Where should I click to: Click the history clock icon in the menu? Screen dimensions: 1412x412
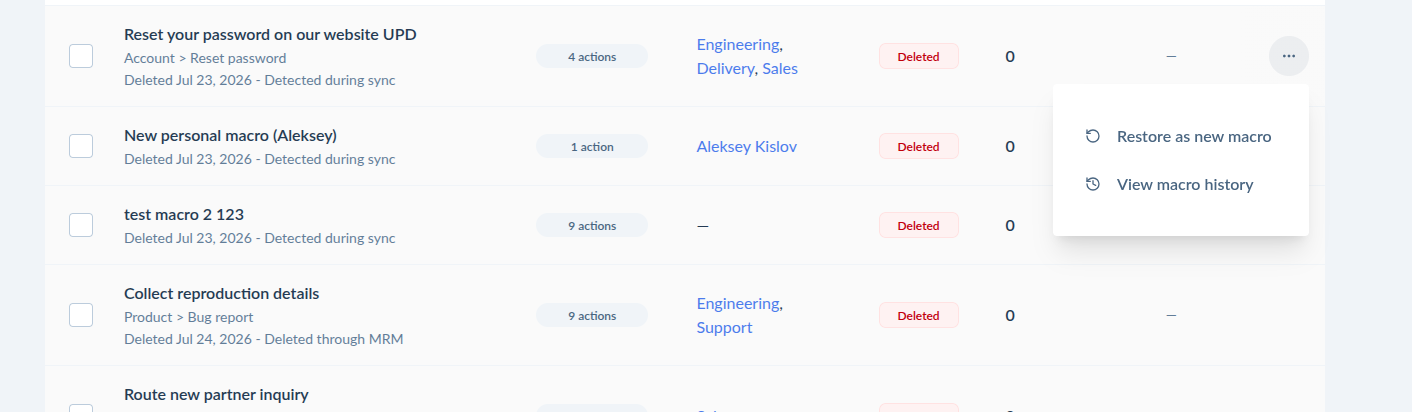[x=1093, y=184]
